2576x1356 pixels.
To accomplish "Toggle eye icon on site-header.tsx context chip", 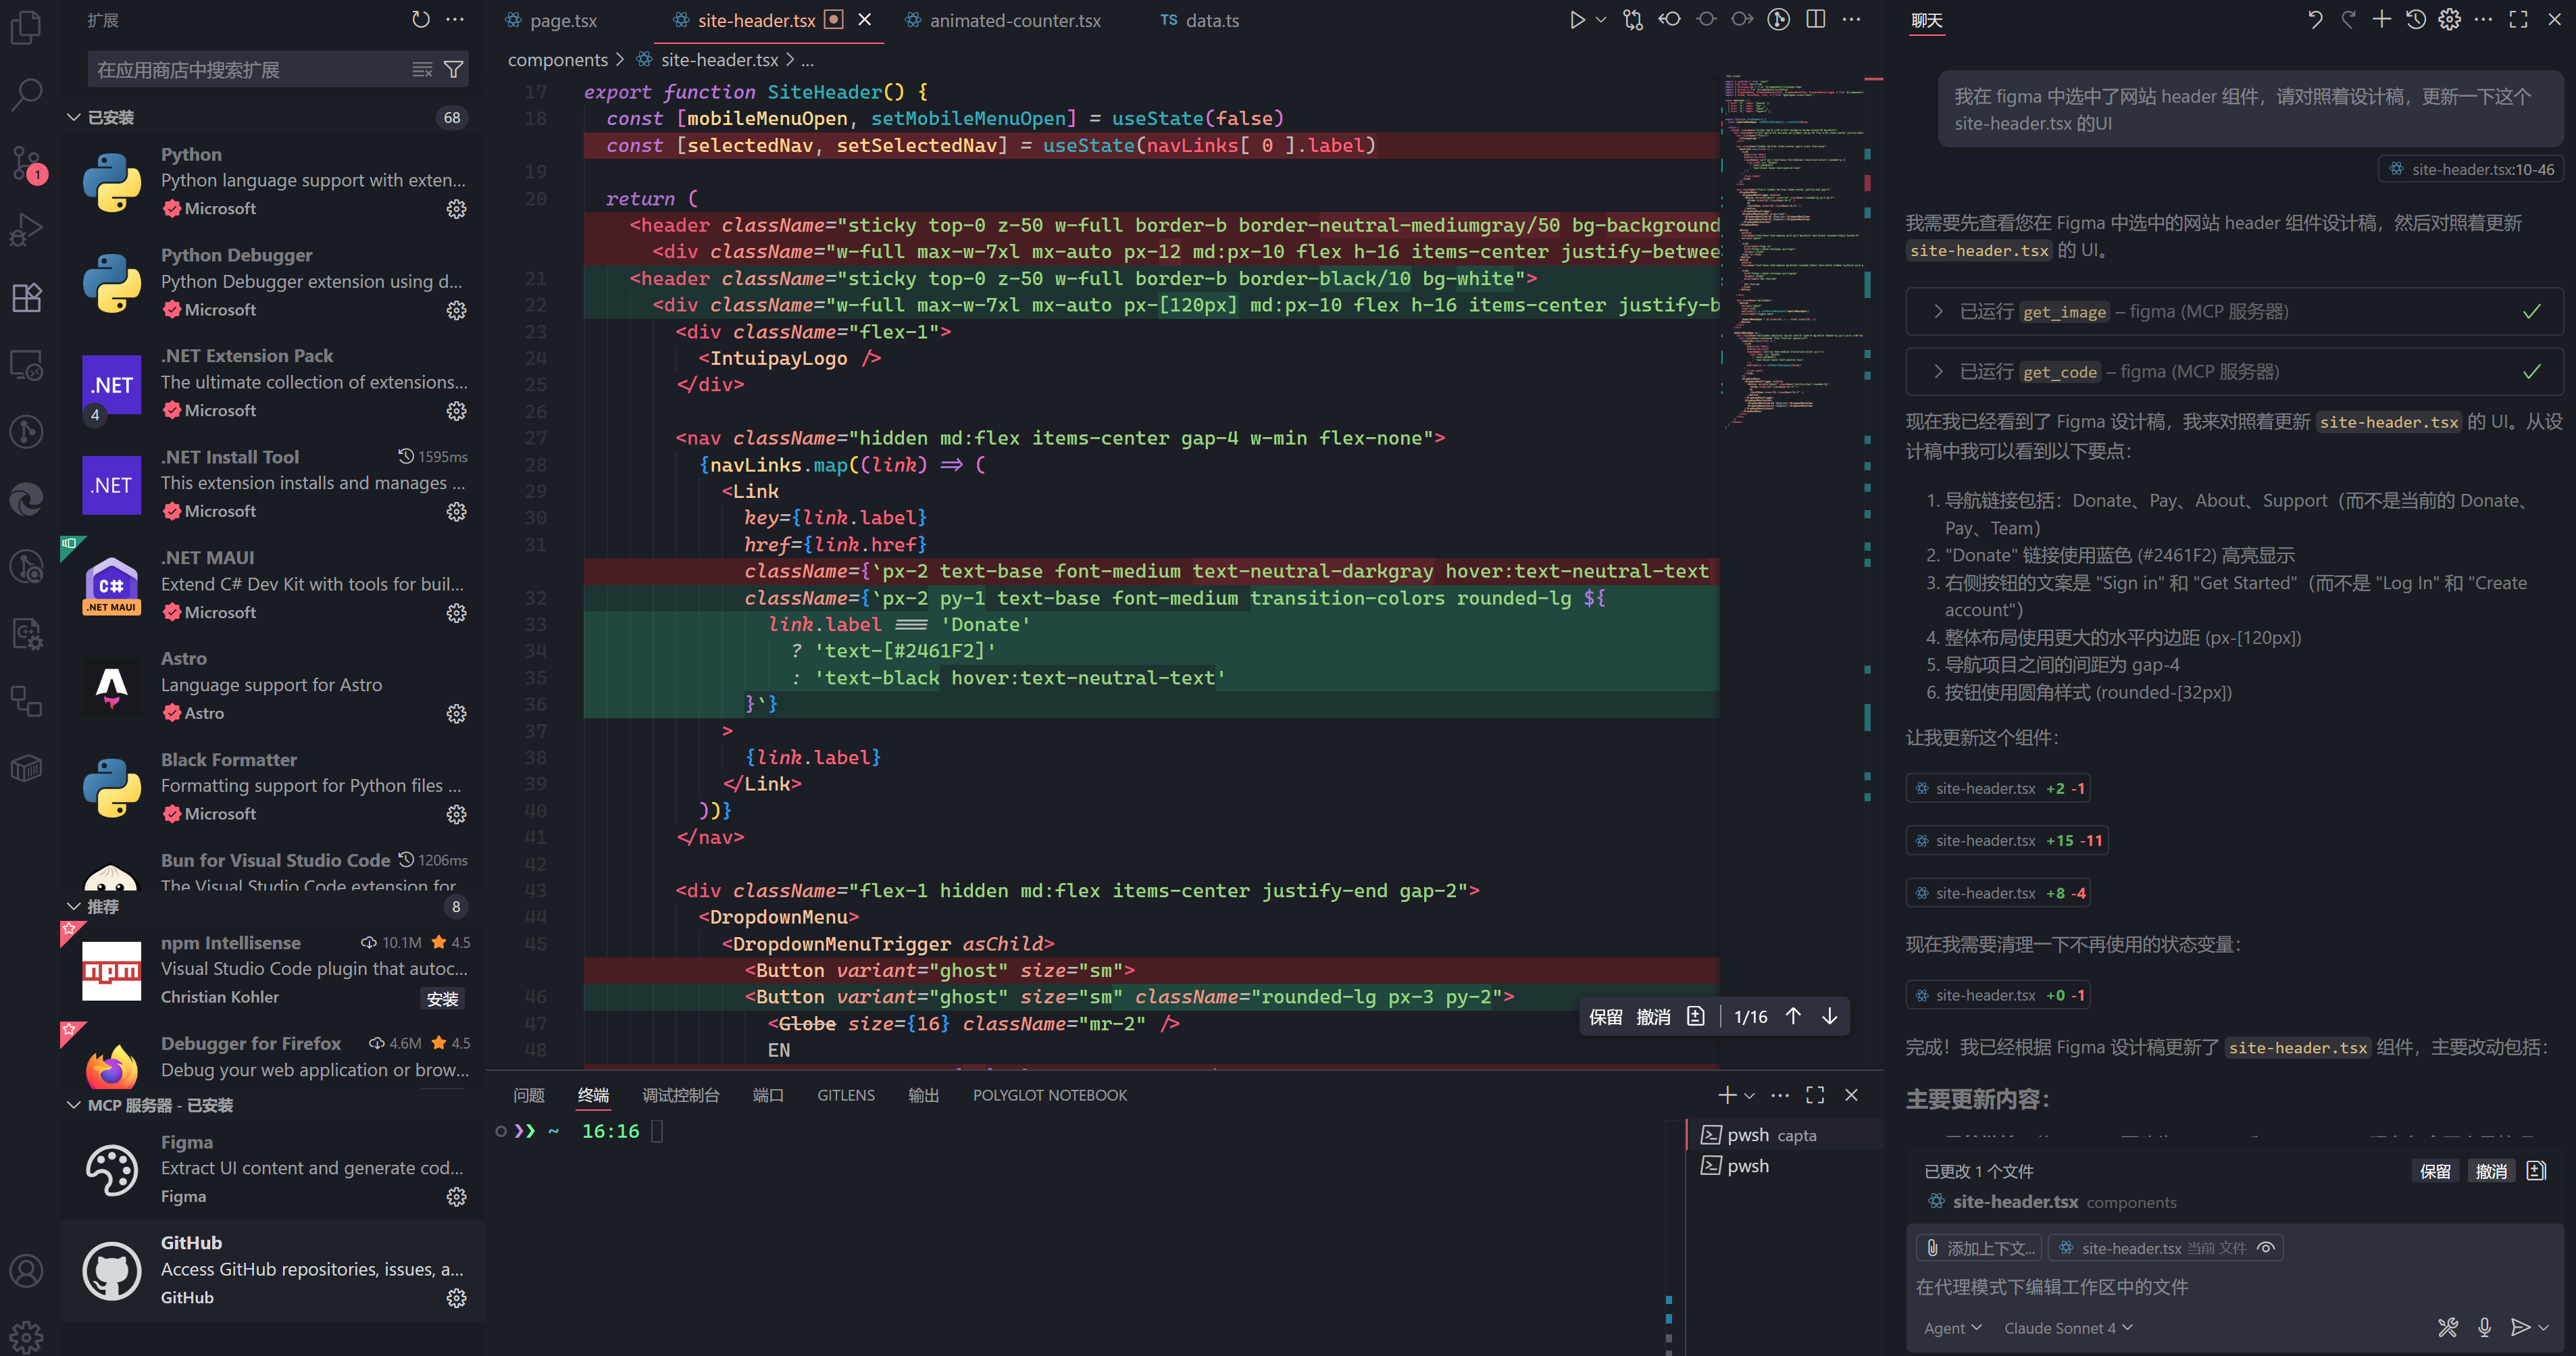I will 2266,1247.
